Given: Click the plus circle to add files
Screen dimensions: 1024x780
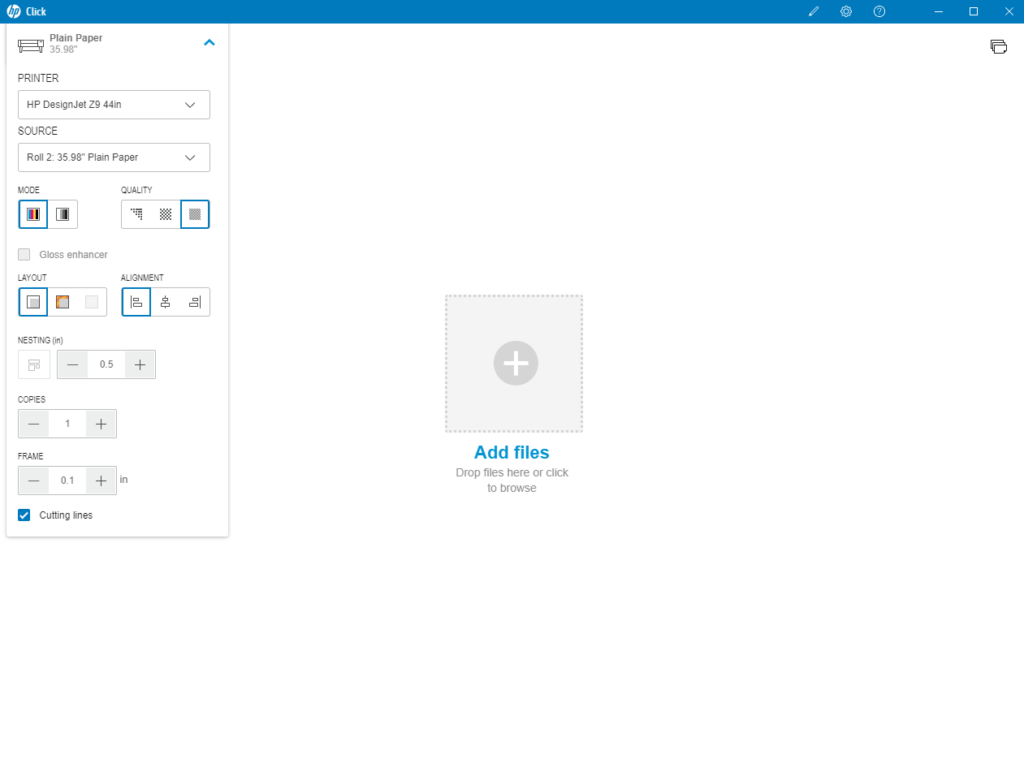Looking at the screenshot, I should click(x=515, y=363).
